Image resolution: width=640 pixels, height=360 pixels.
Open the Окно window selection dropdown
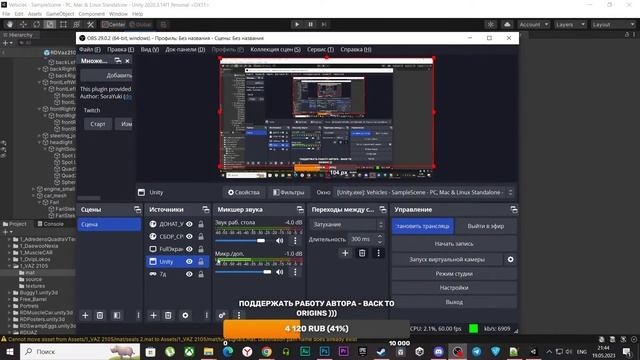point(424,192)
